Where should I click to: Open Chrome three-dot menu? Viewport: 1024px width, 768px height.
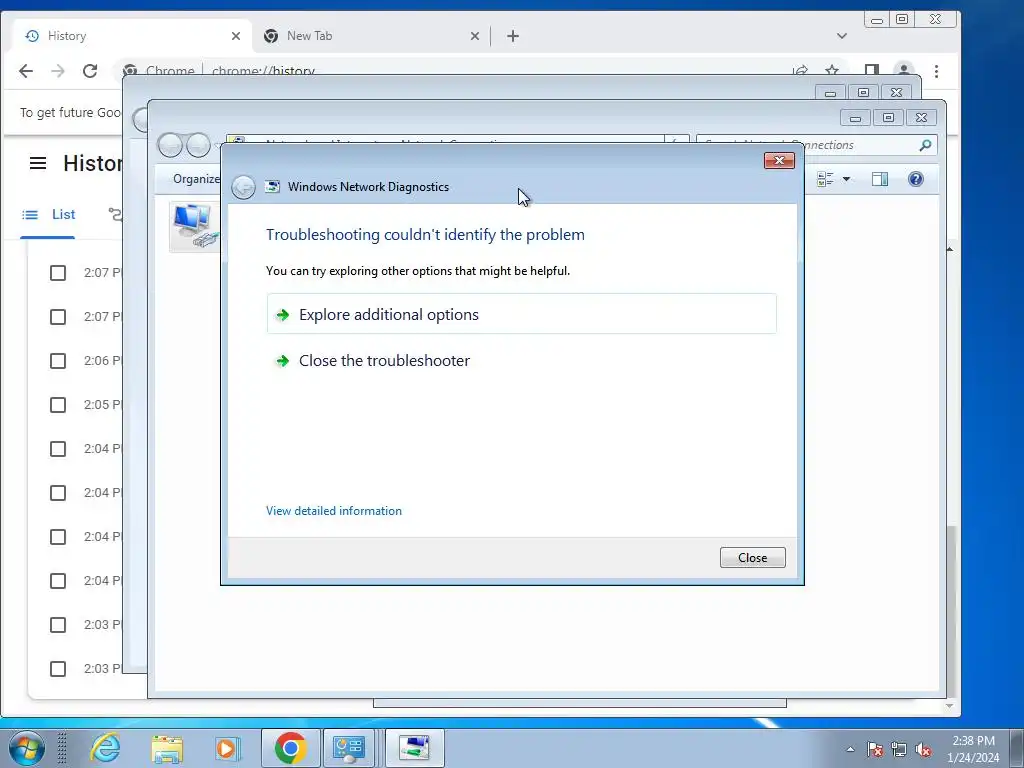[936, 71]
